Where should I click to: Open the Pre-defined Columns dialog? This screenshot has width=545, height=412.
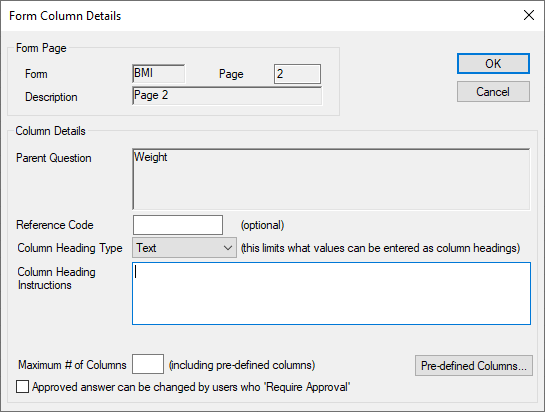474,366
